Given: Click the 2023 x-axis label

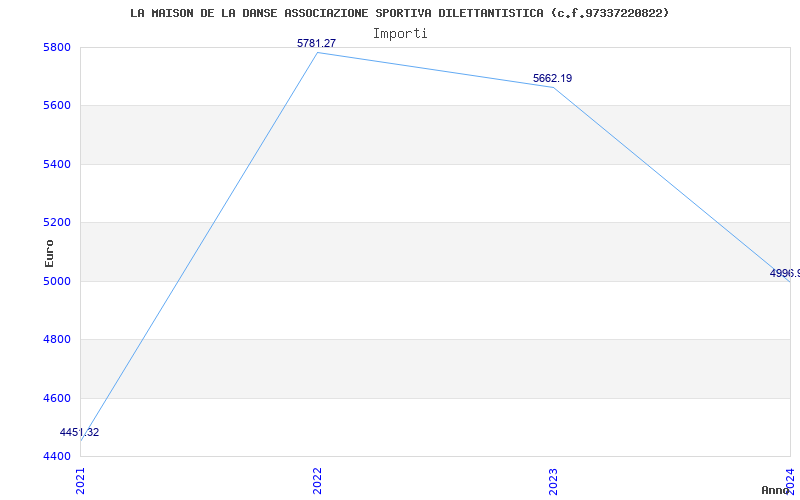Looking at the screenshot, I should (554, 481).
